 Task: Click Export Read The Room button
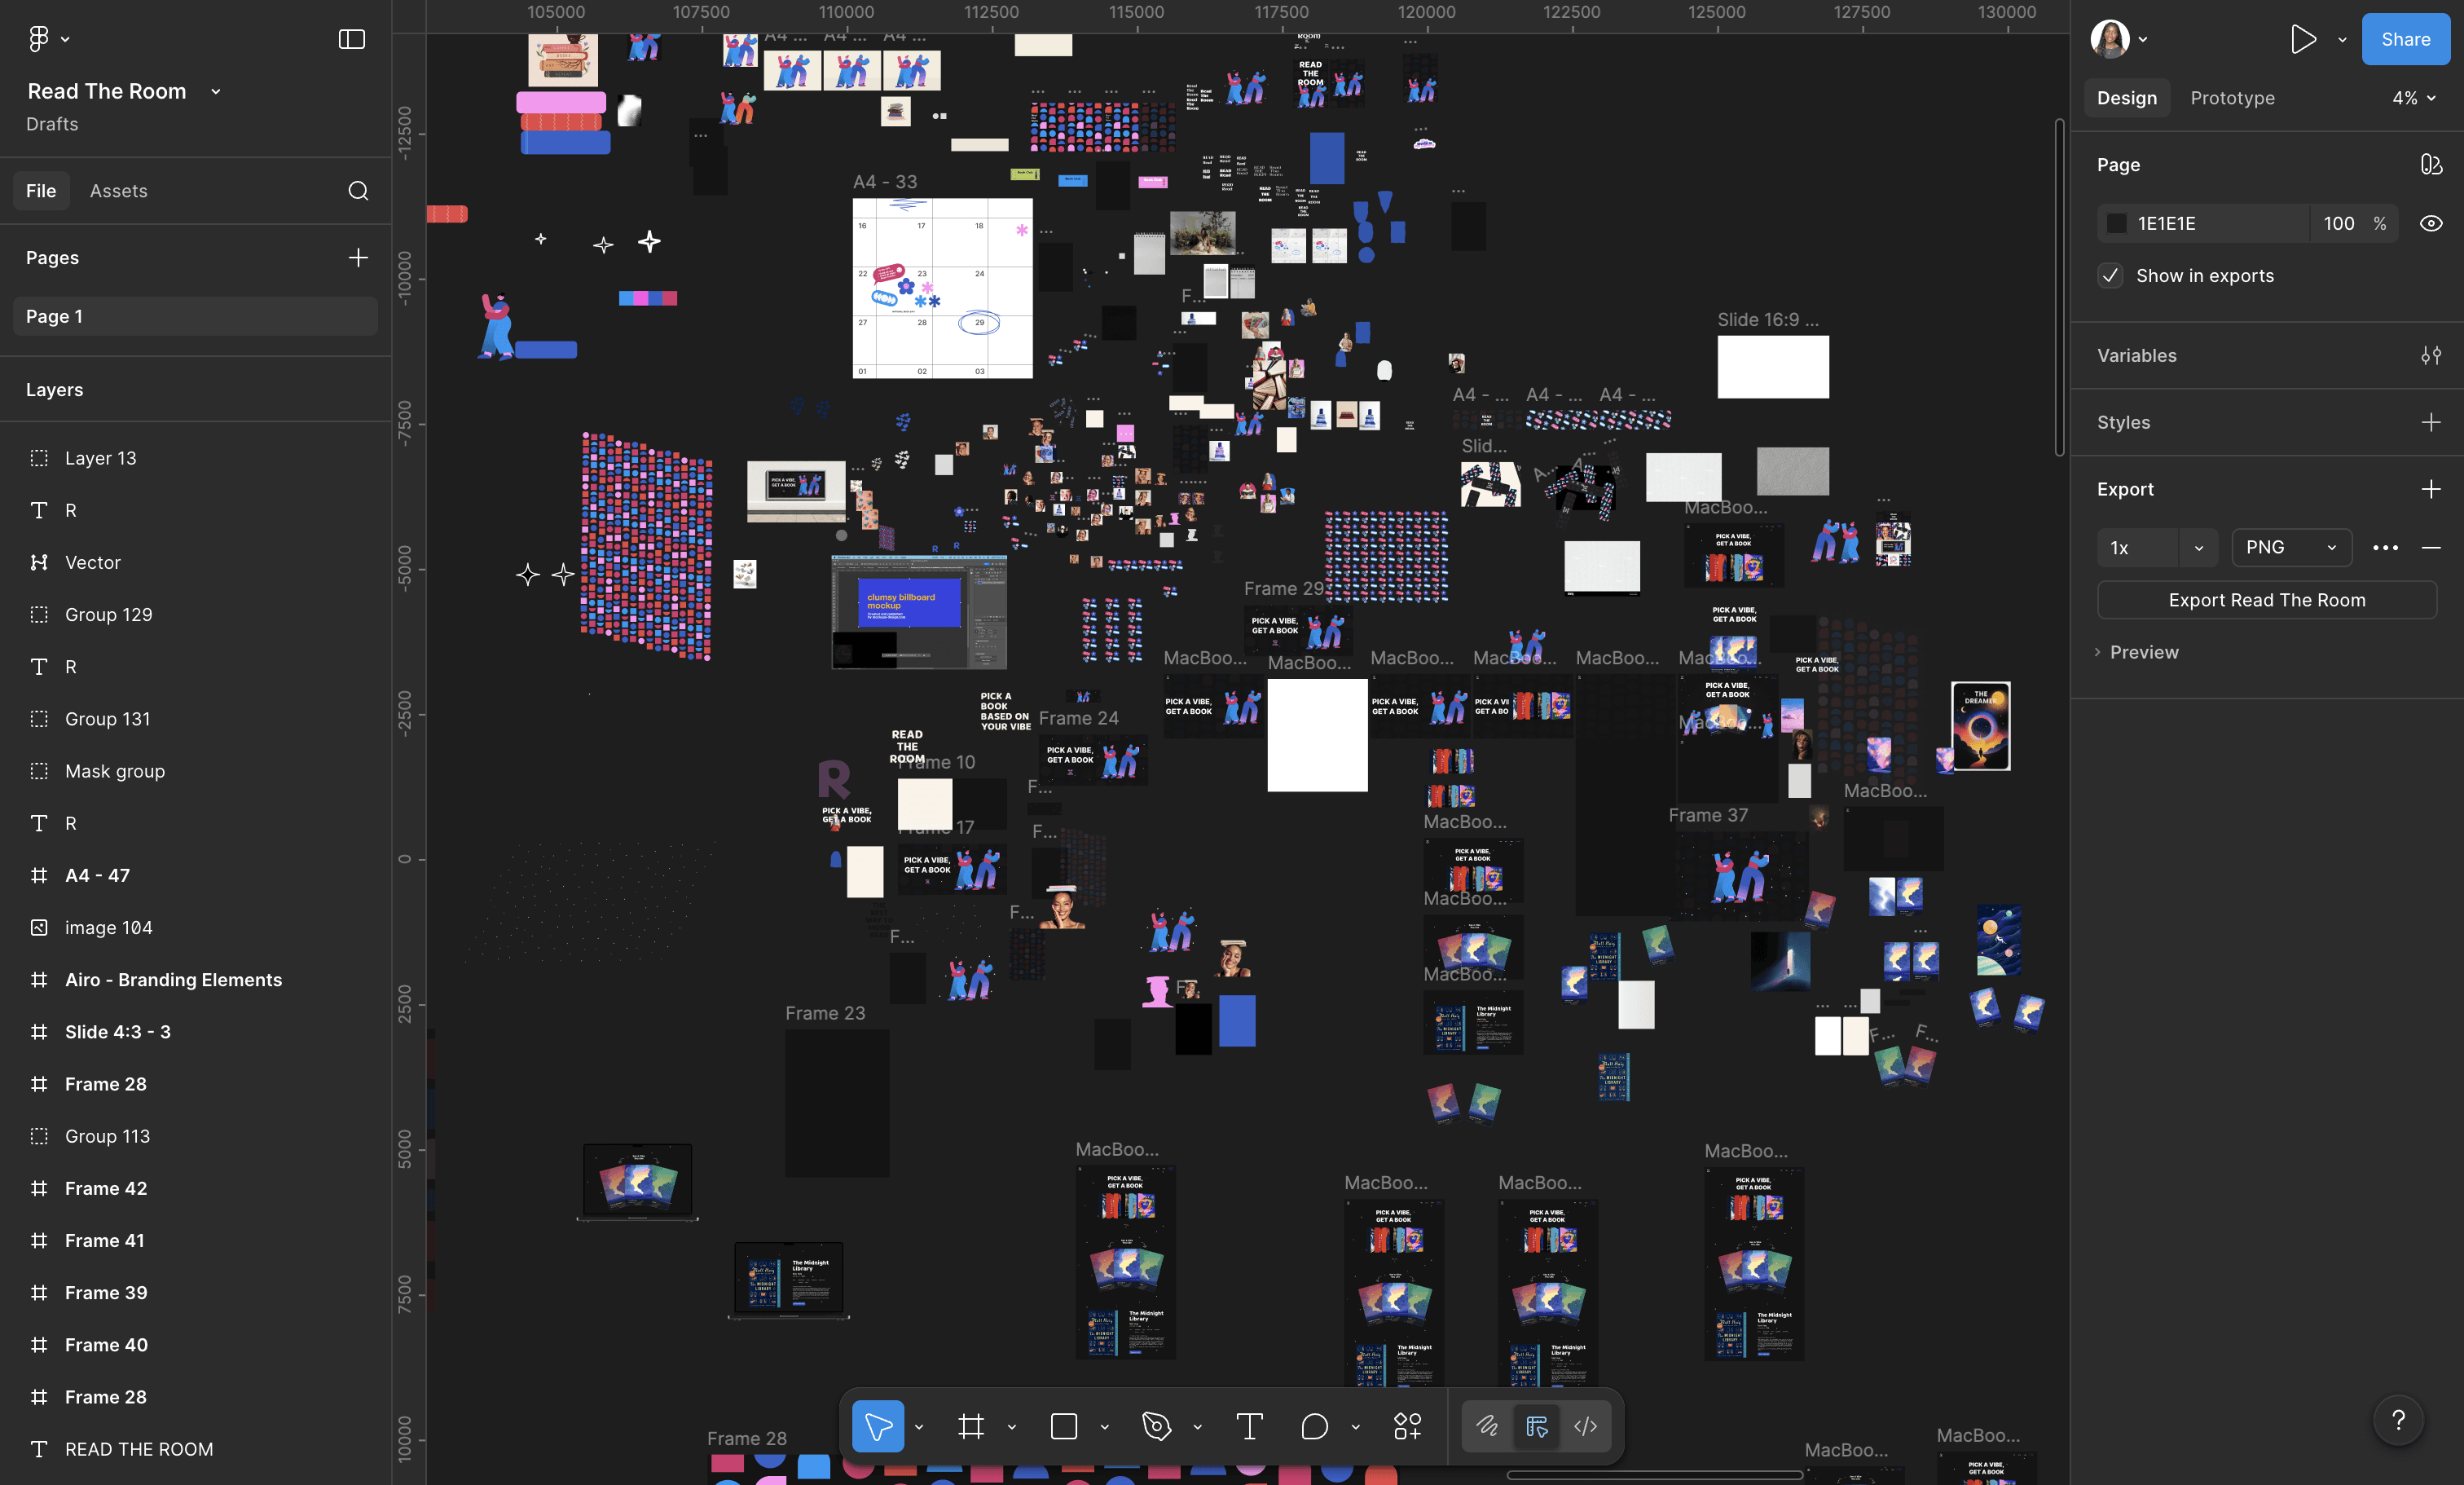pyautogui.click(x=2266, y=600)
